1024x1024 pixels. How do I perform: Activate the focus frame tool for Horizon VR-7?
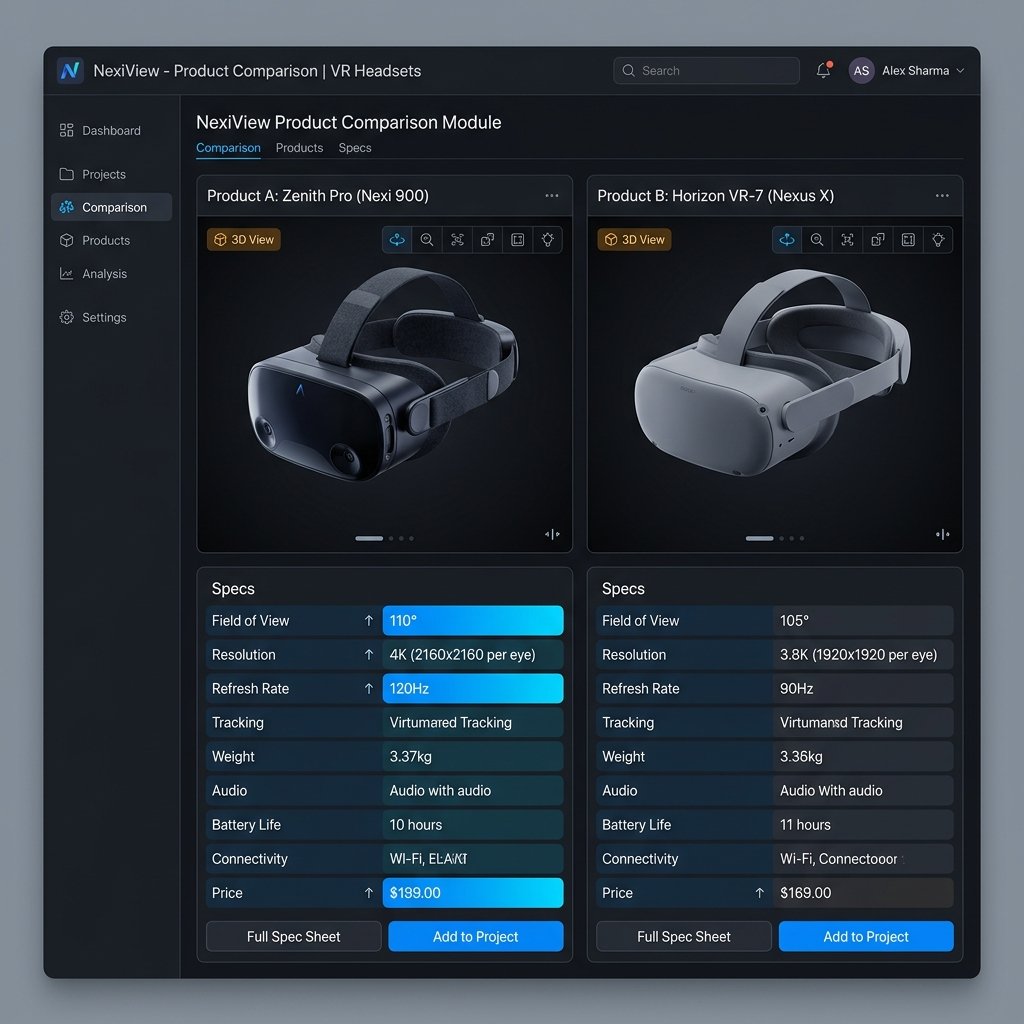(x=847, y=240)
